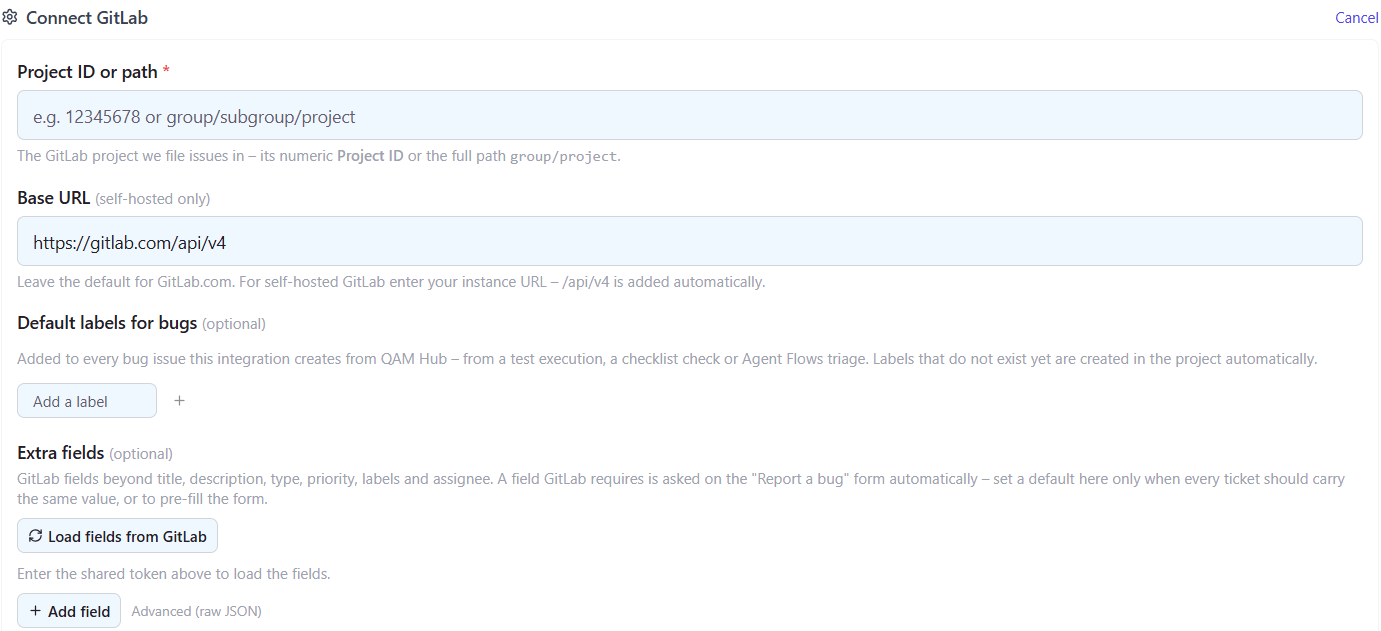This screenshot has width=1381, height=631.
Task: Click the Default labels for bugs heading
Action: (107, 323)
